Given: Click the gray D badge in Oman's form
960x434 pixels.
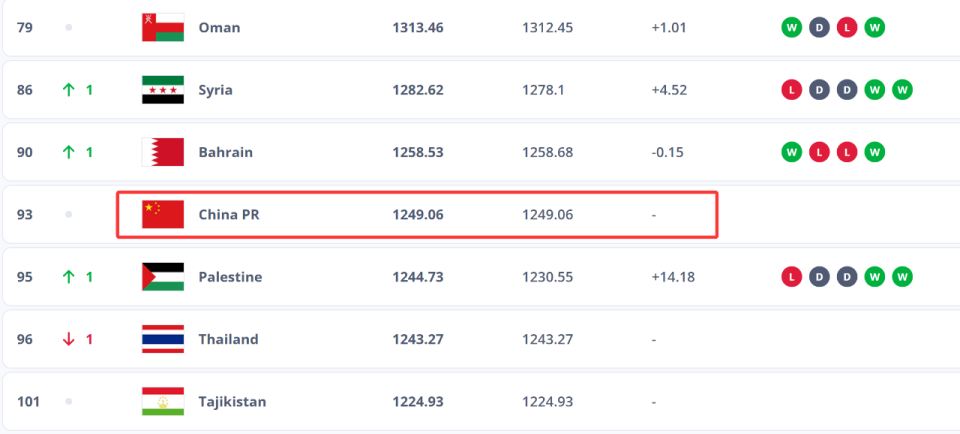Looking at the screenshot, I should 820,27.
